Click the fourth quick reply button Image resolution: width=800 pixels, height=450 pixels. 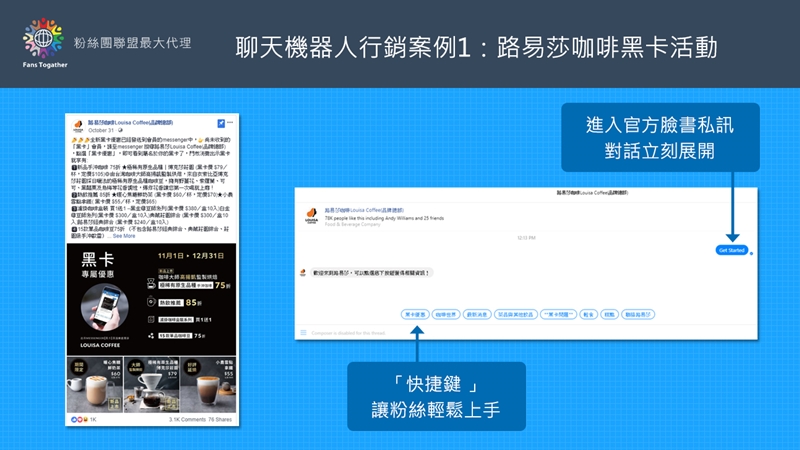pos(515,314)
